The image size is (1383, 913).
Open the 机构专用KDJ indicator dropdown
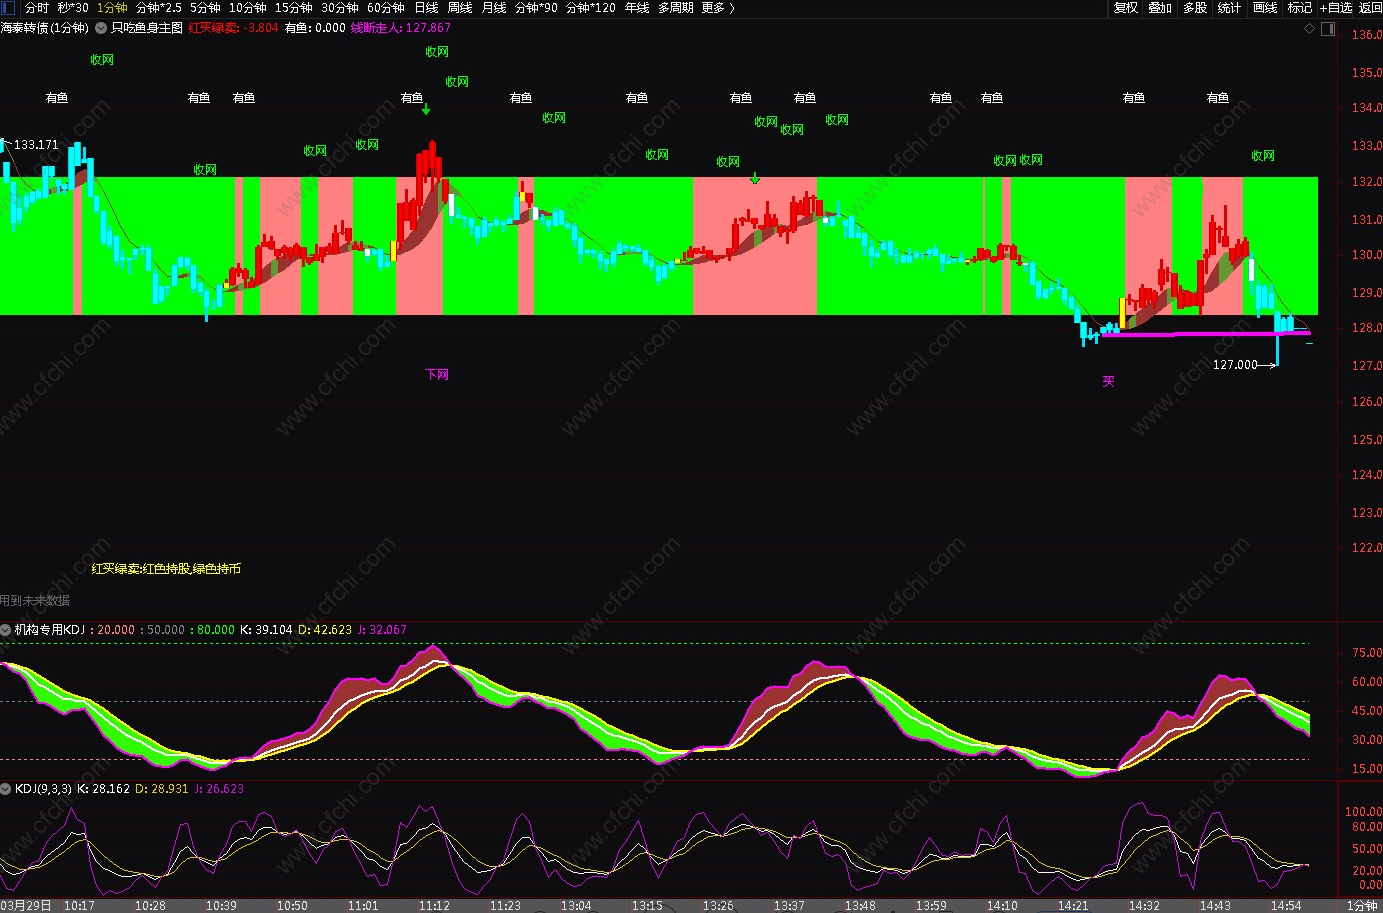click(6, 630)
